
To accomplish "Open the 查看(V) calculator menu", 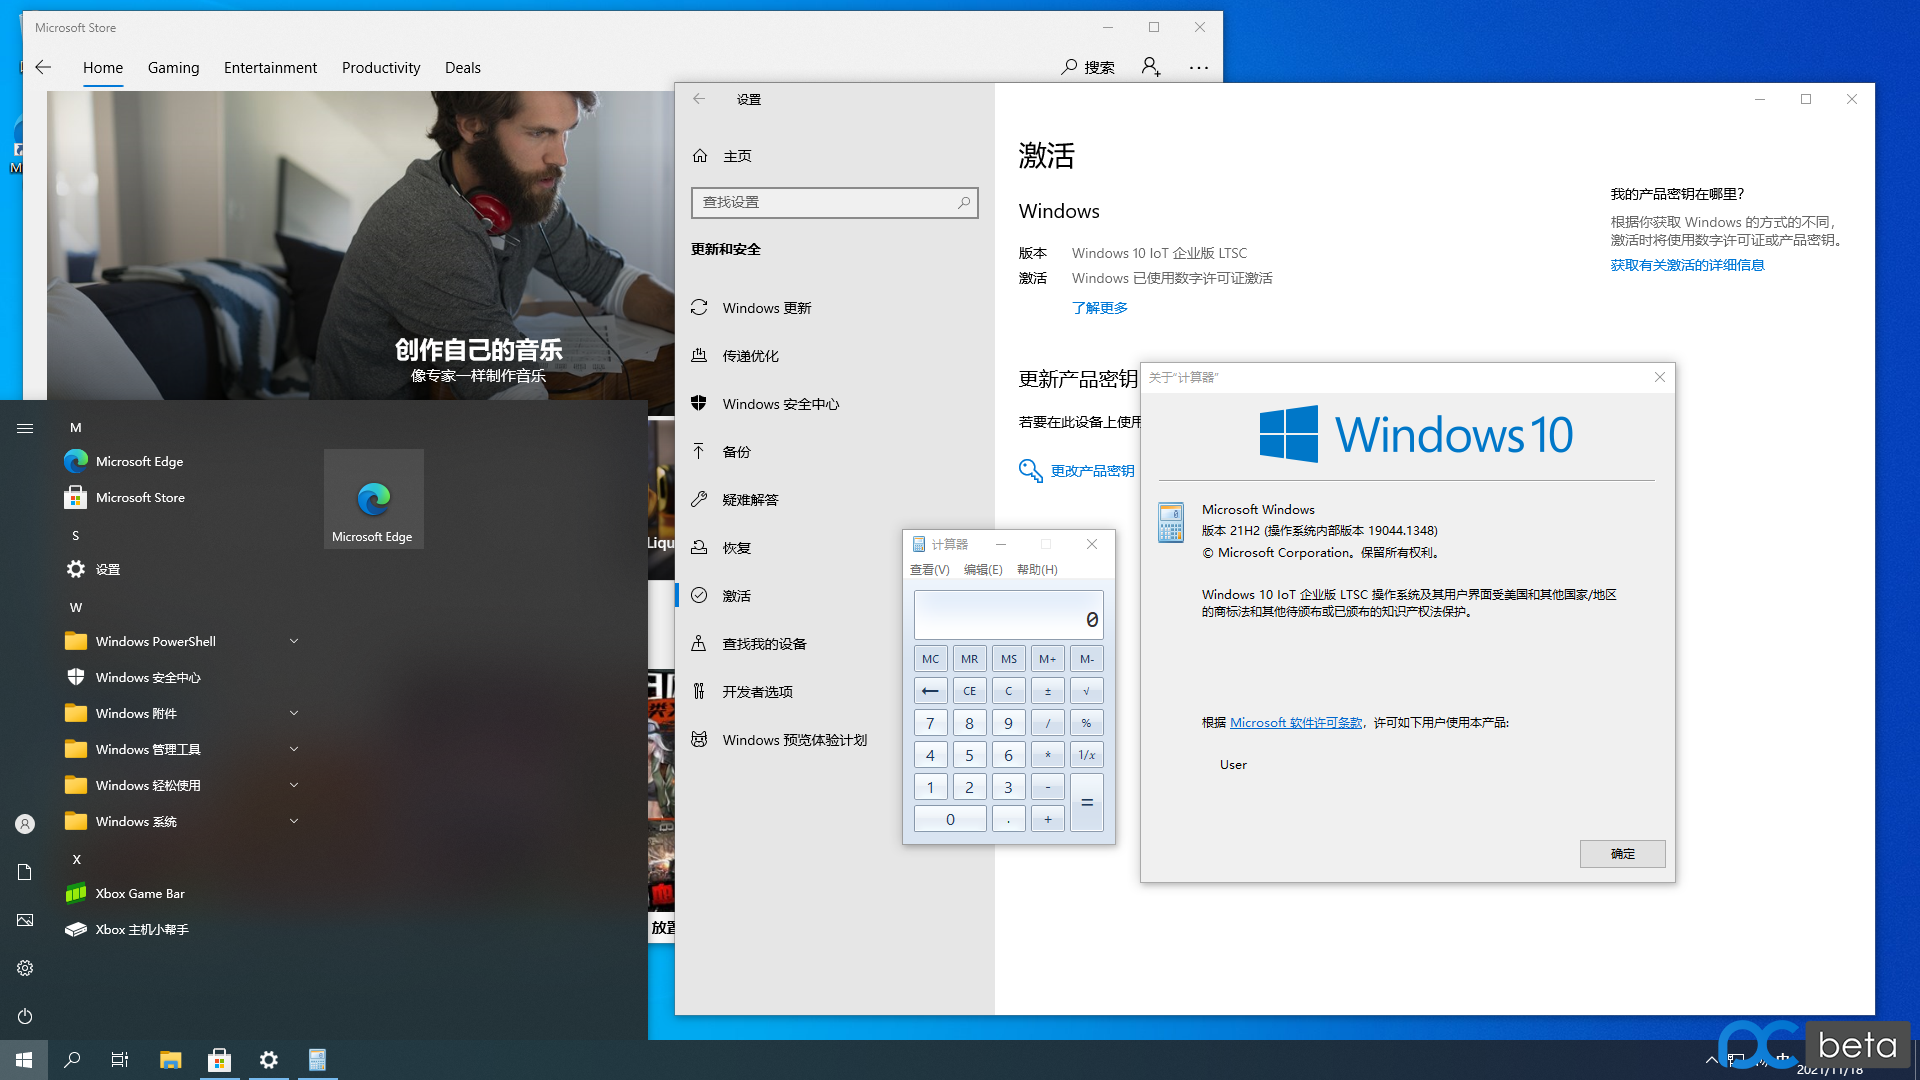I will (929, 570).
